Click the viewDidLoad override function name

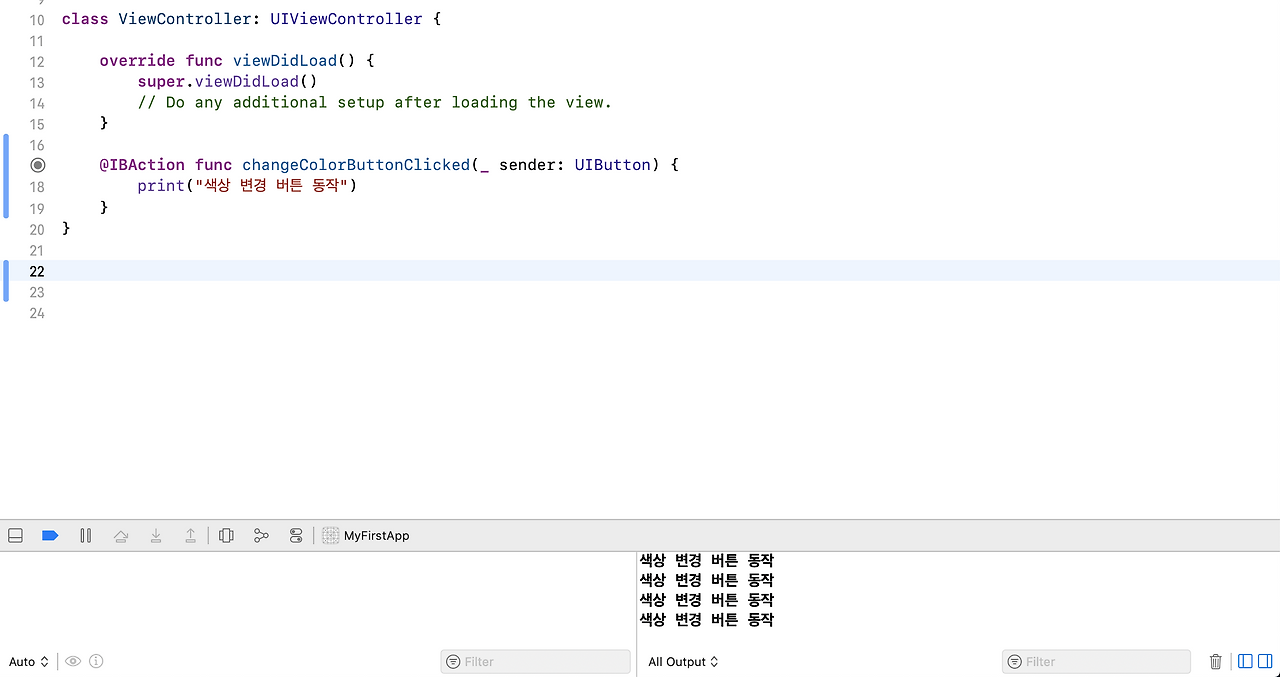[x=285, y=61]
